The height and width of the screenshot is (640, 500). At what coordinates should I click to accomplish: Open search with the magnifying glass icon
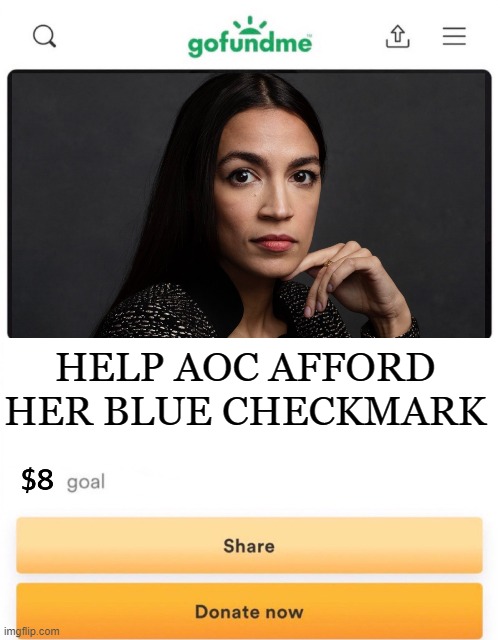tap(44, 36)
